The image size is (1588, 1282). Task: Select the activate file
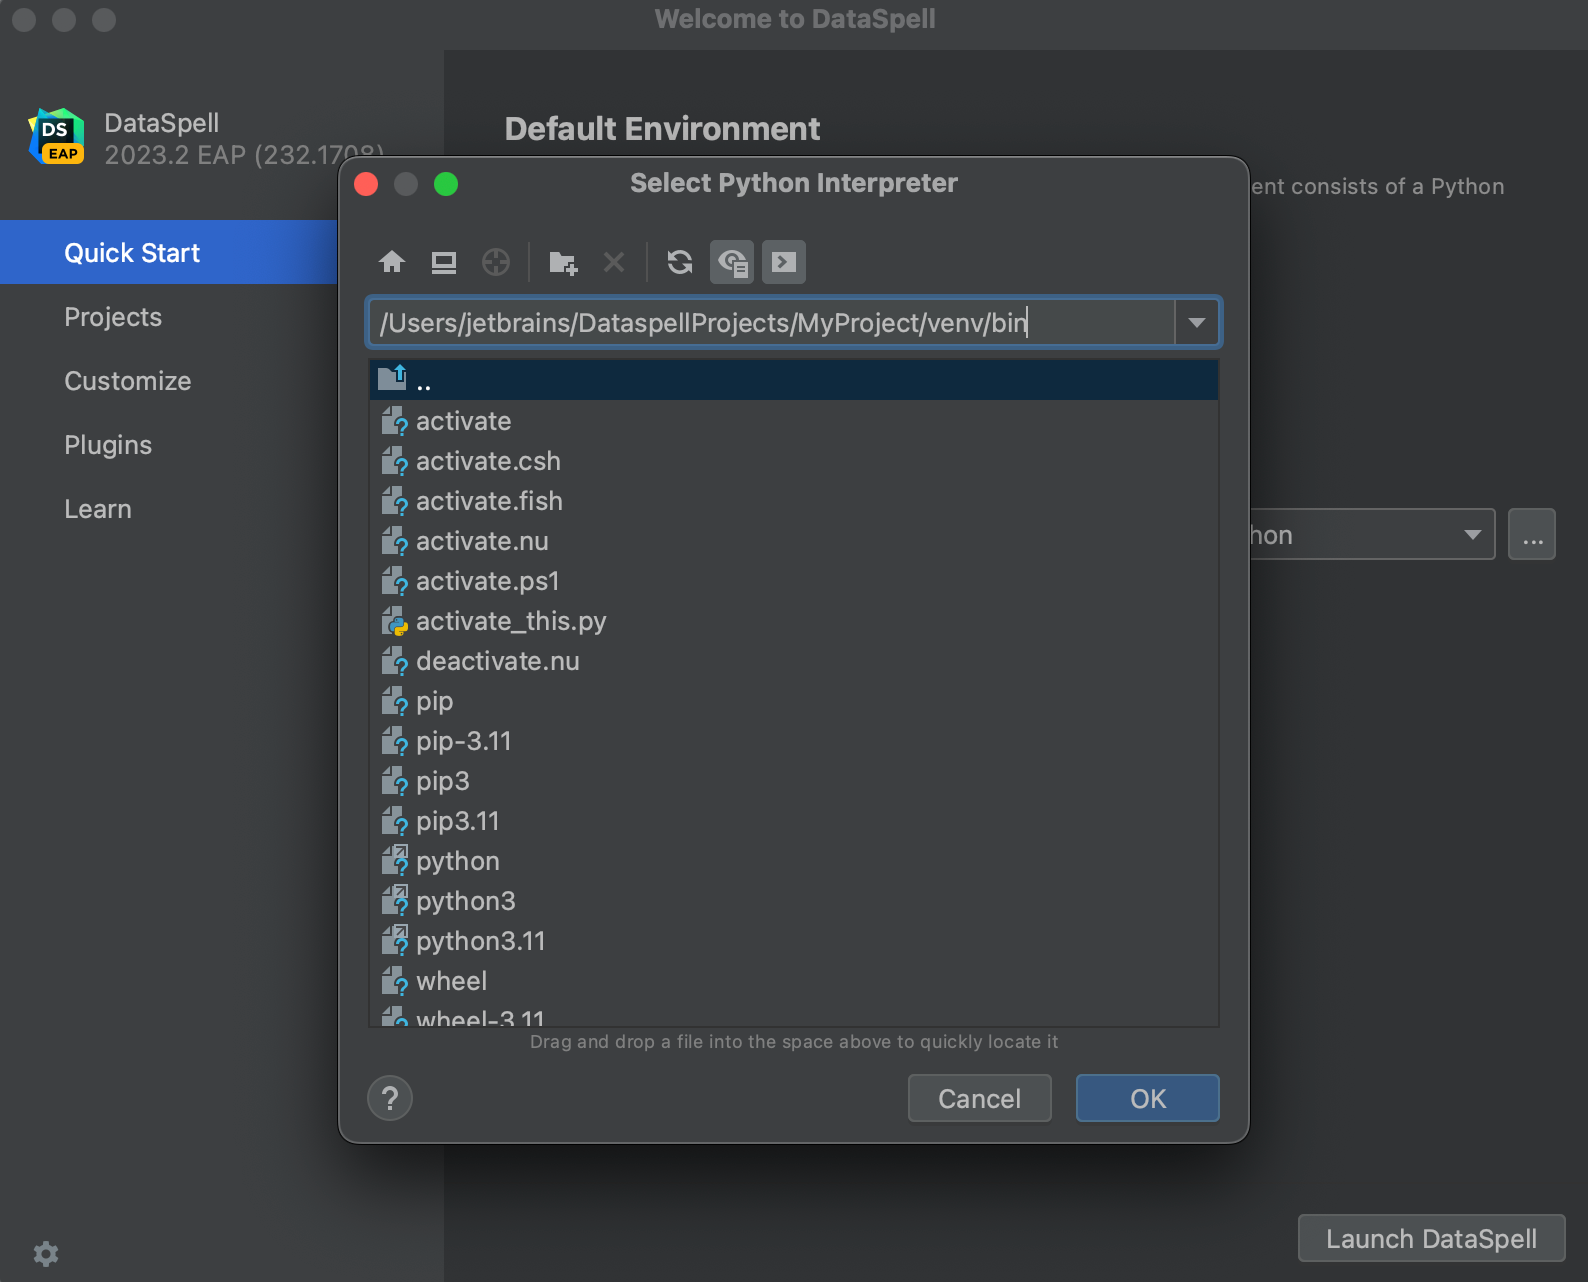[794, 421]
